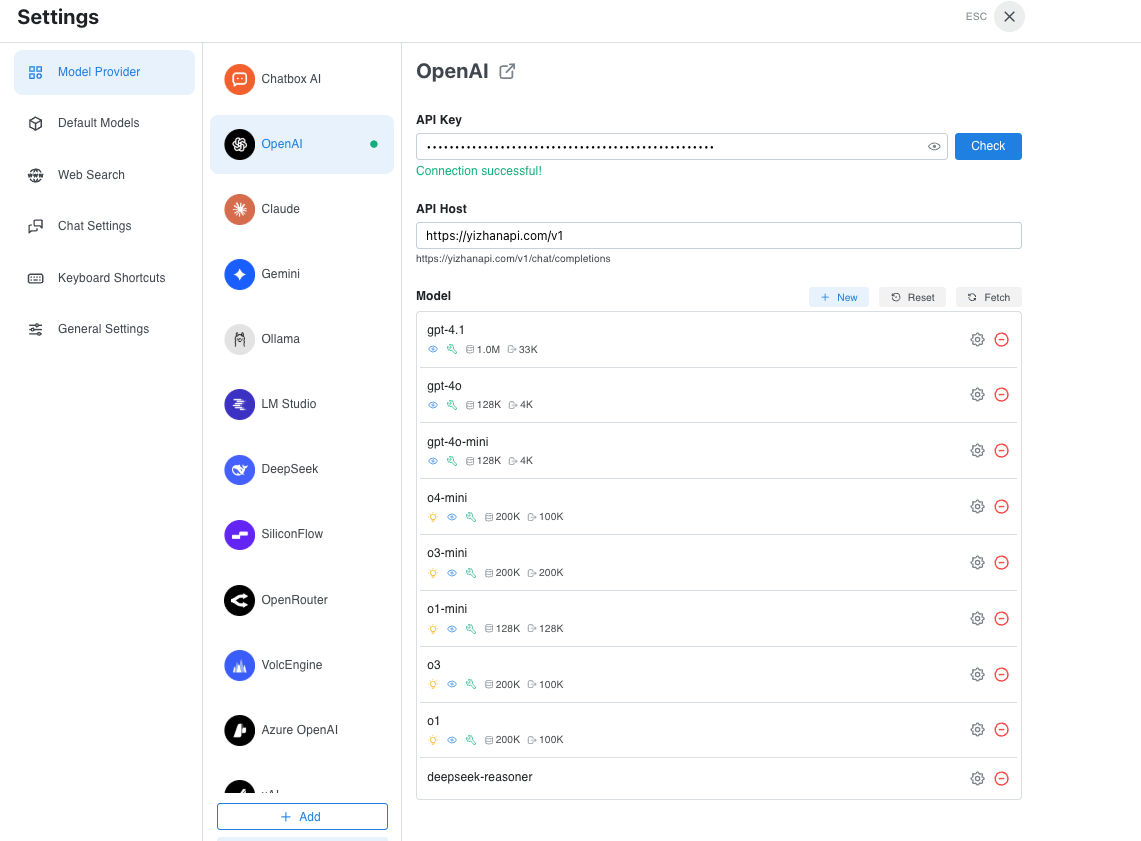1141x841 pixels.
Task: Click the o1-mini model name
Action: coord(447,609)
